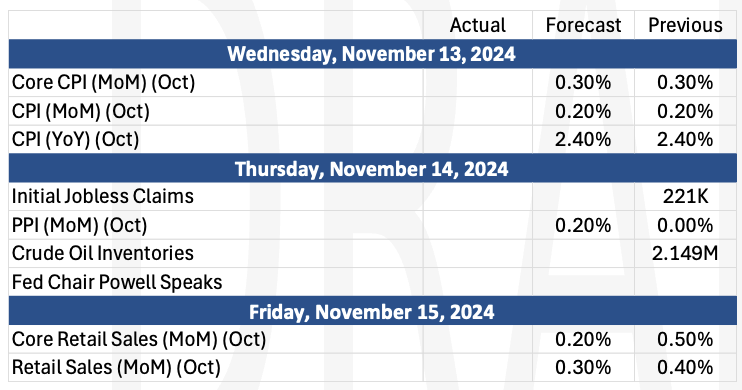The image size is (742, 390).
Task: Select the Actual column header
Action: pyautogui.click(x=477, y=25)
